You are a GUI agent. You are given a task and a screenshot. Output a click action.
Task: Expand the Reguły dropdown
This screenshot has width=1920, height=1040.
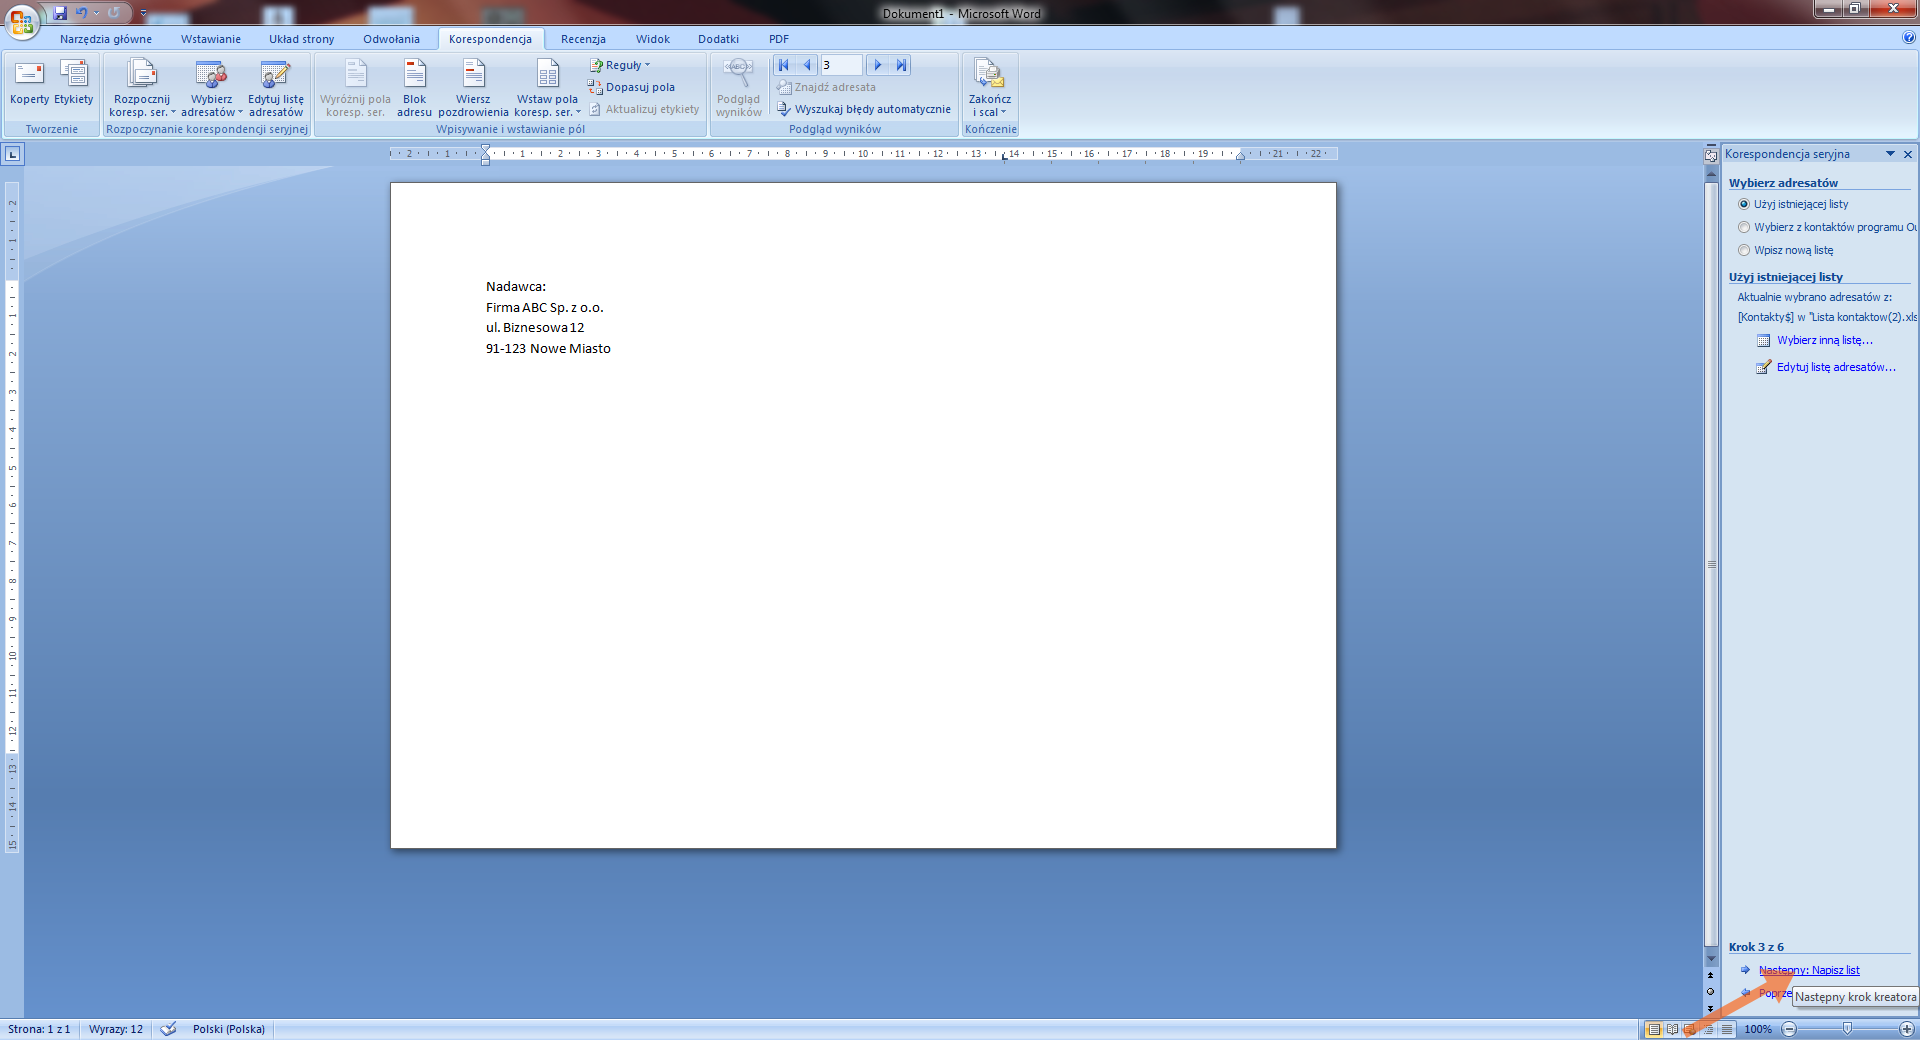621,65
